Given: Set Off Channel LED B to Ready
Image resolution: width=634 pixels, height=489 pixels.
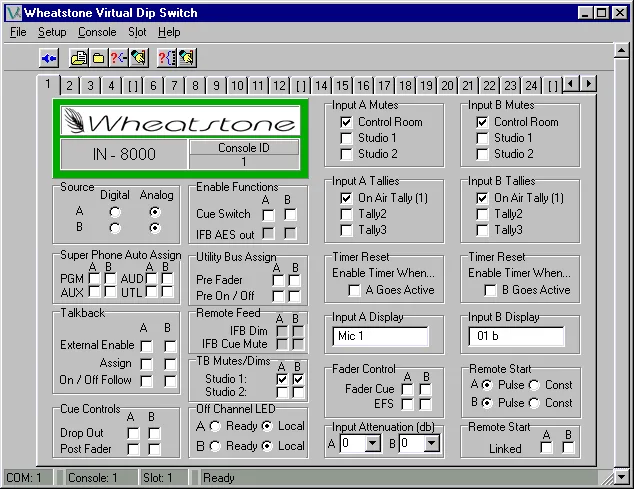Looking at the screenshot, I should [215, 446].
